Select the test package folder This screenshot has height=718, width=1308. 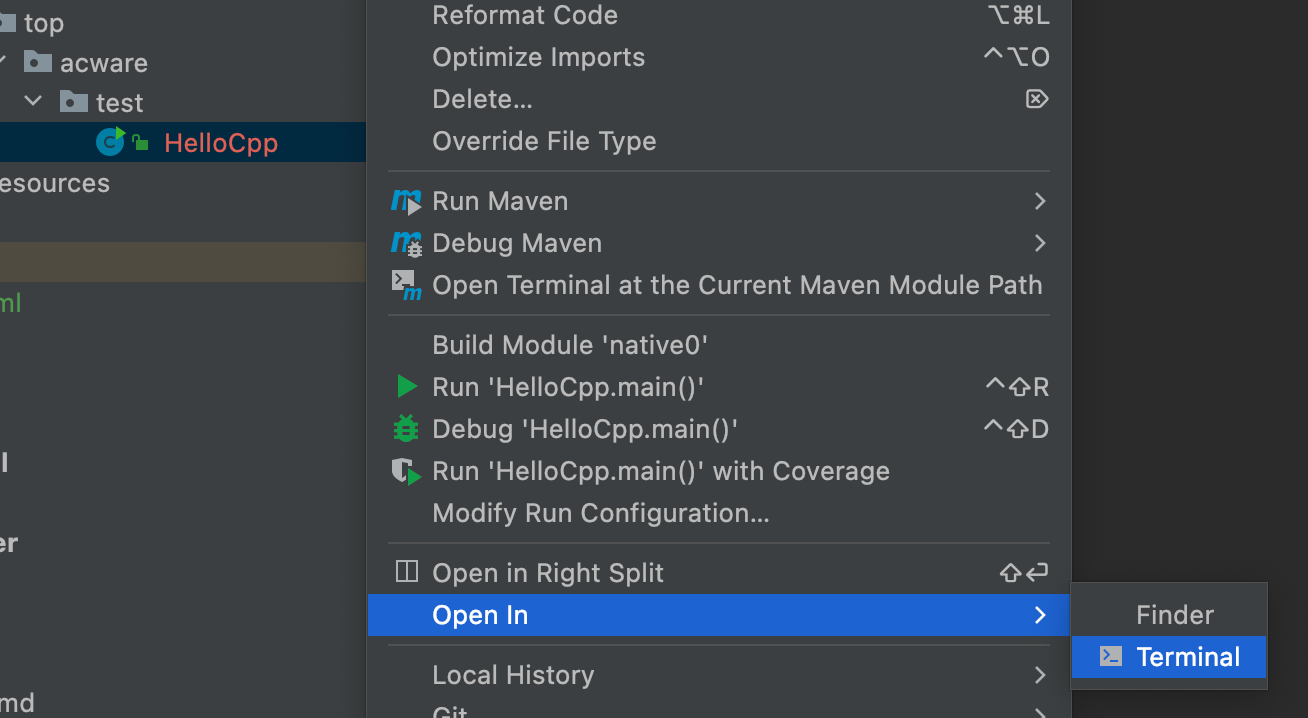click(x=119, y=102)
